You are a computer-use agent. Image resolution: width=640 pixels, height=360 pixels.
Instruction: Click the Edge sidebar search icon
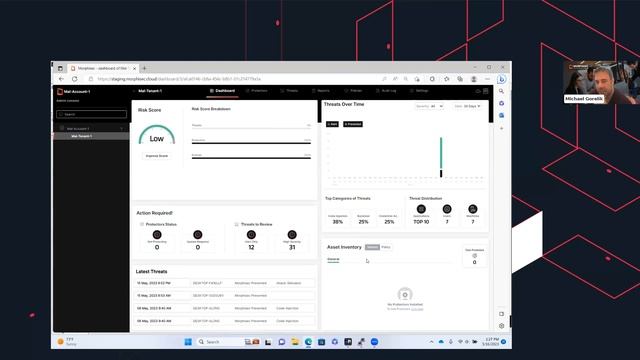(502, 91)
